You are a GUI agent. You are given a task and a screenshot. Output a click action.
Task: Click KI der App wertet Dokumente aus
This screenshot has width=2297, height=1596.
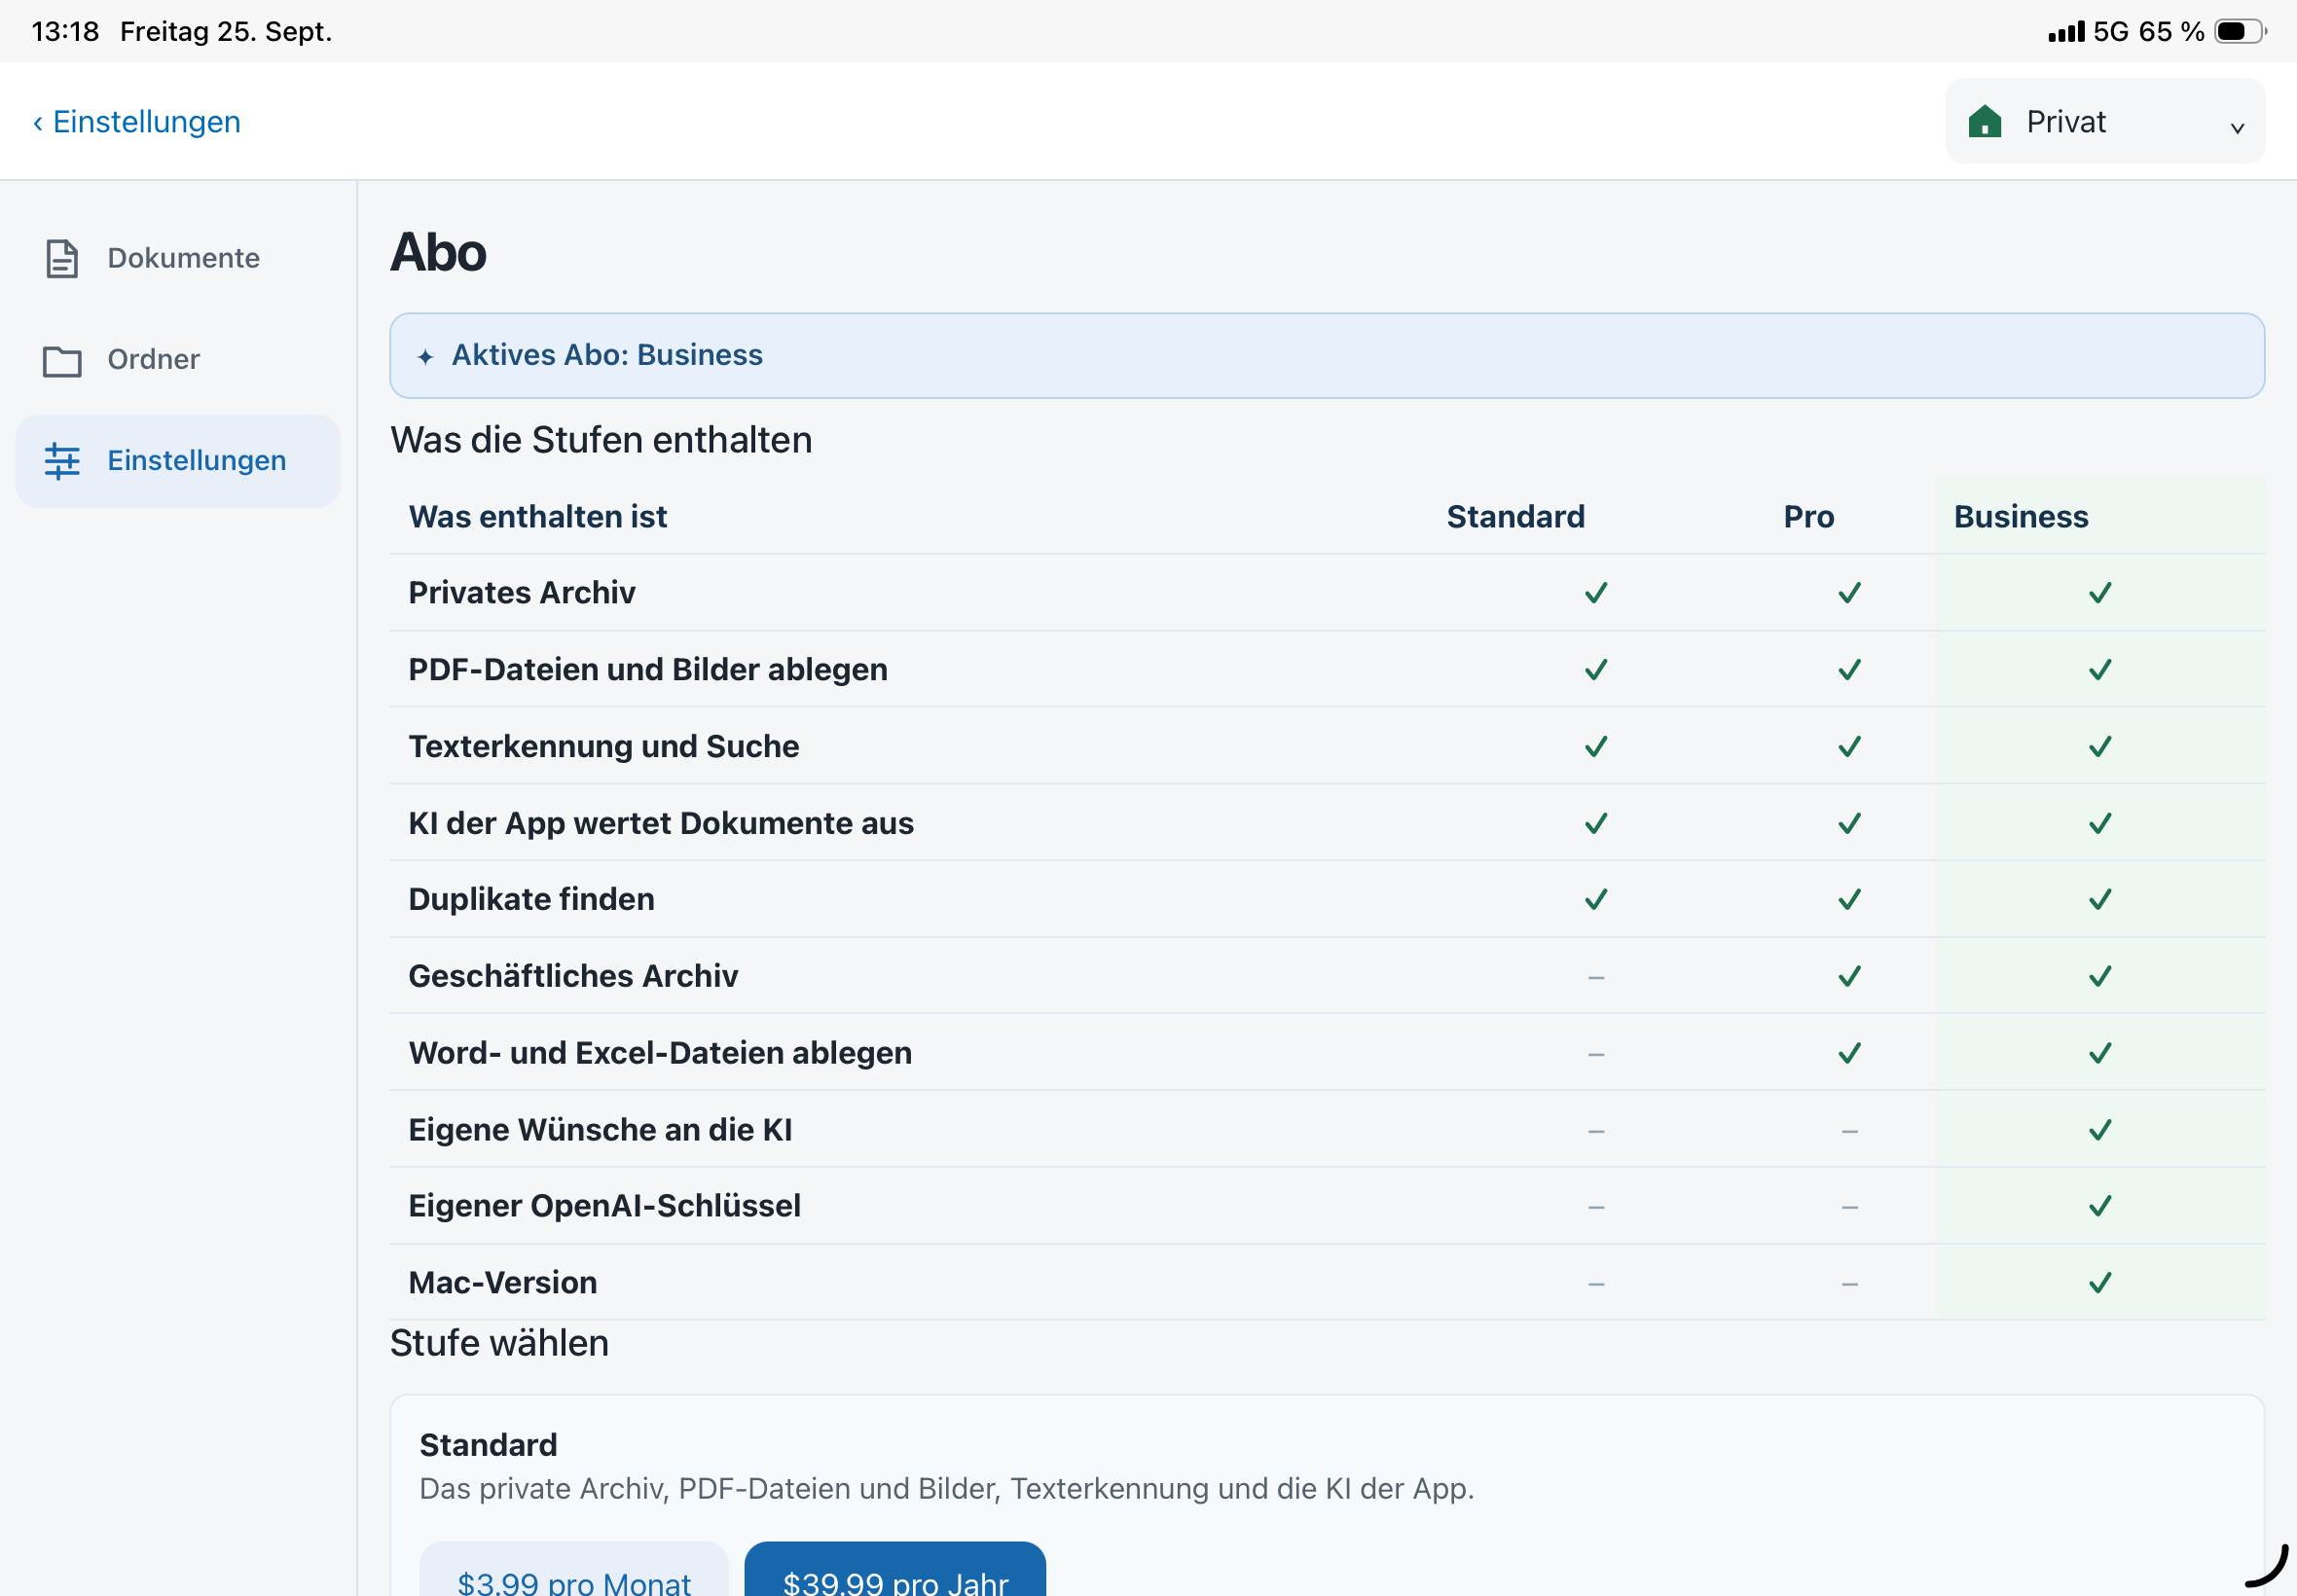661,823
